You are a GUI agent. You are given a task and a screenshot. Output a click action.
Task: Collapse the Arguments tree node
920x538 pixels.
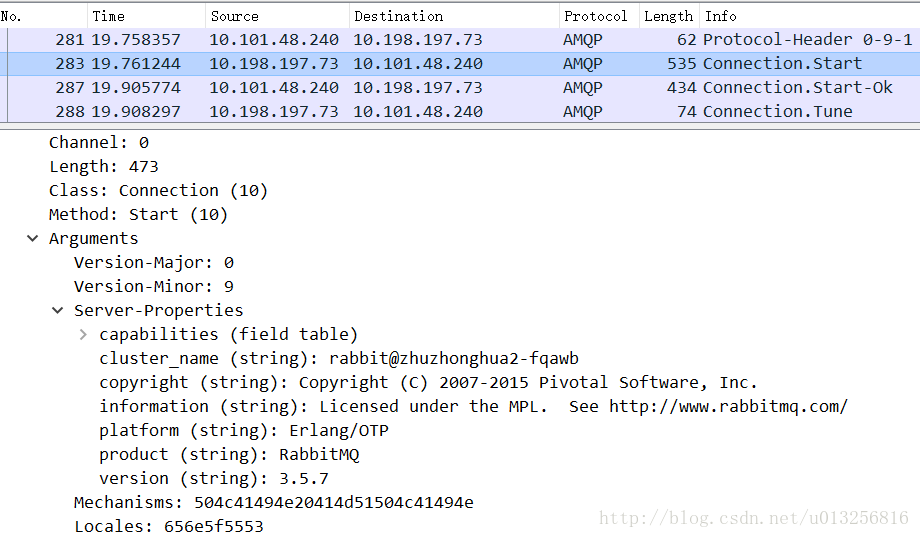[x=33, y=238]
